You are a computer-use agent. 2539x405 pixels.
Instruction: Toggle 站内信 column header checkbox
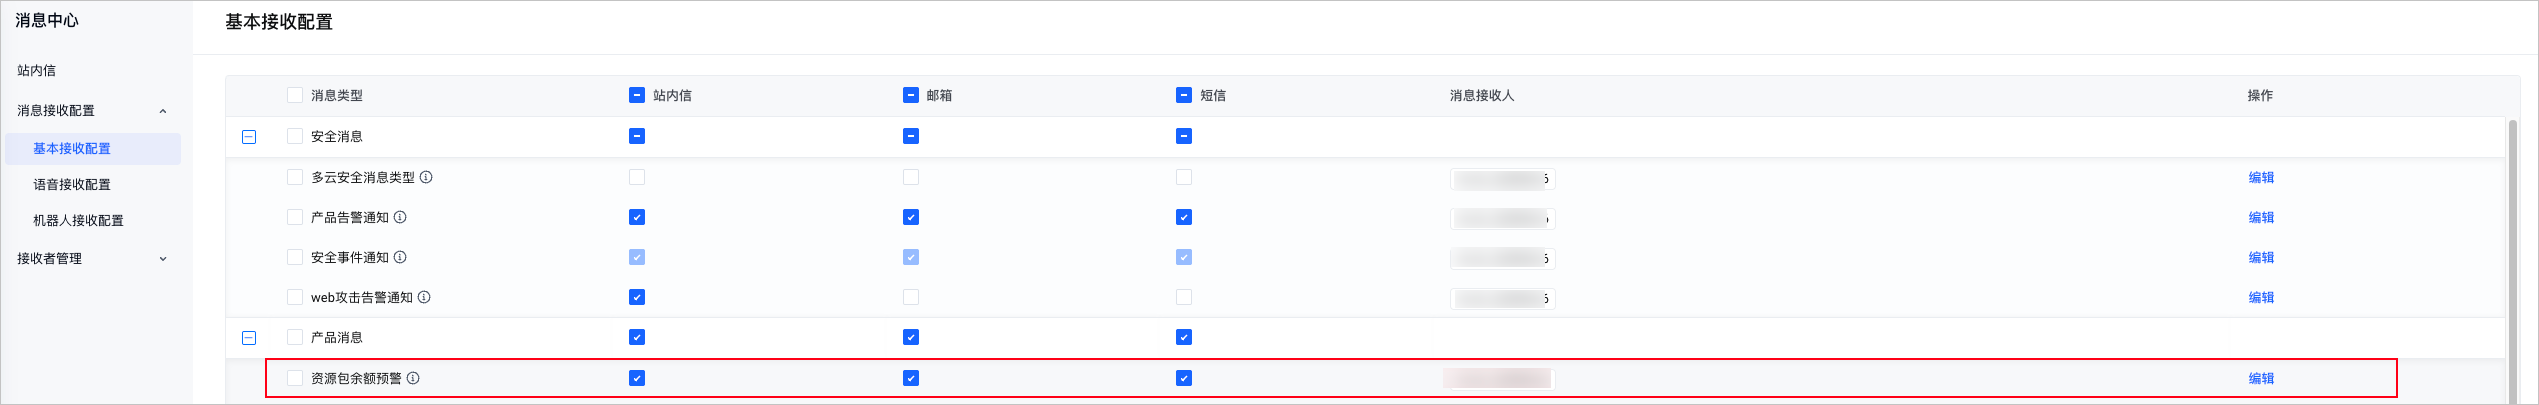coord(637,95)
